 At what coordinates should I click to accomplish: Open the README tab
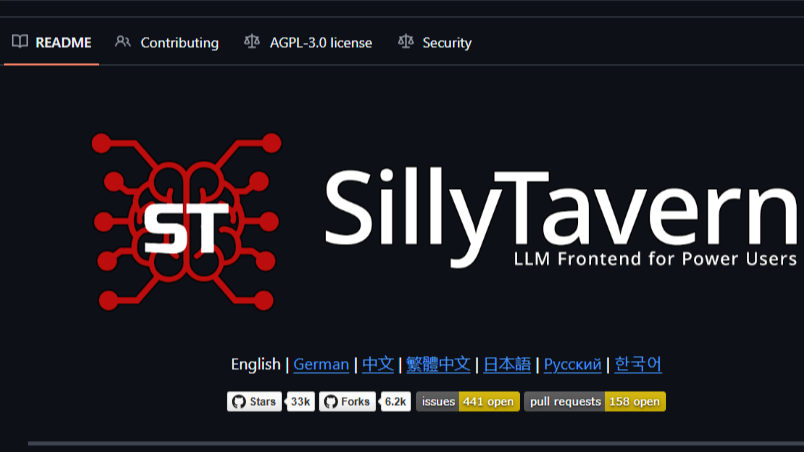click(x=51, y=43)
